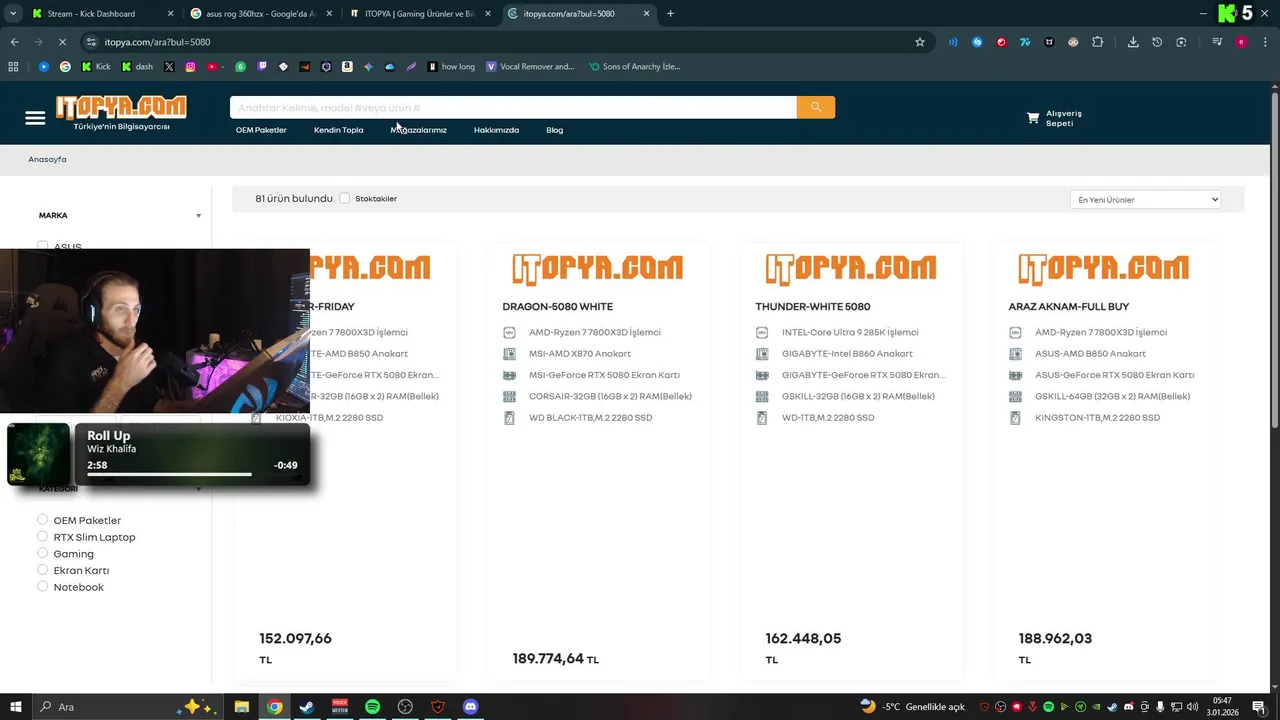Open the Blog menu item
The image size is (1280, 720).
[x=554, y=130]
